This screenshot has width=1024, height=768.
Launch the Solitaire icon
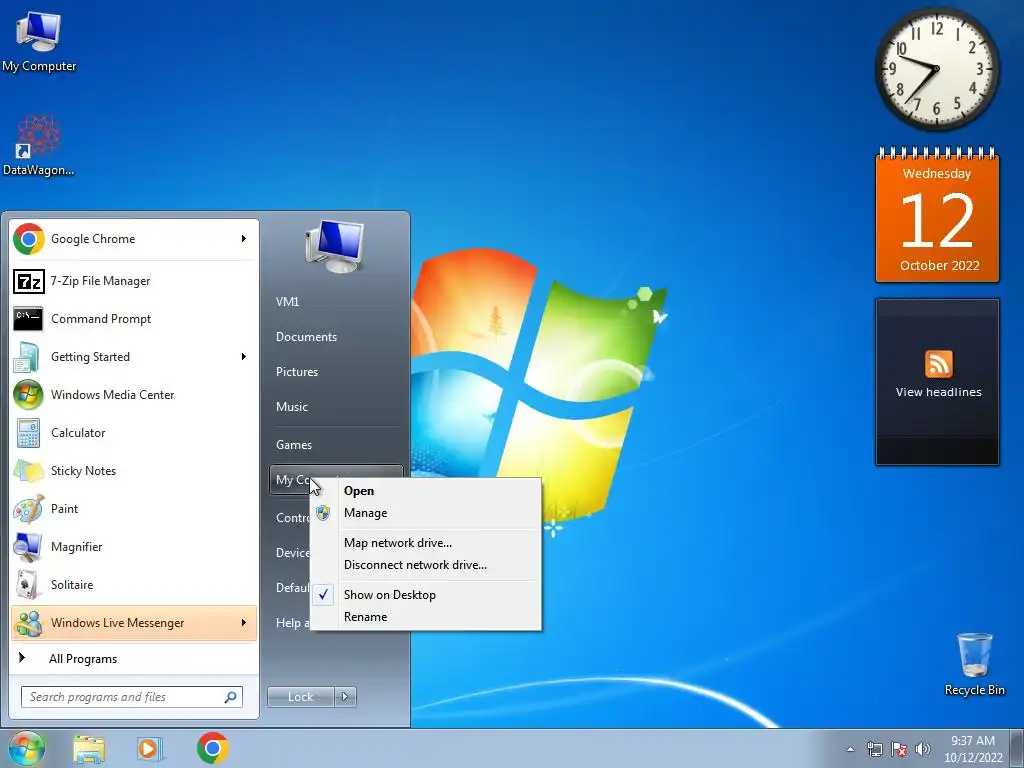tap(27, 585)
